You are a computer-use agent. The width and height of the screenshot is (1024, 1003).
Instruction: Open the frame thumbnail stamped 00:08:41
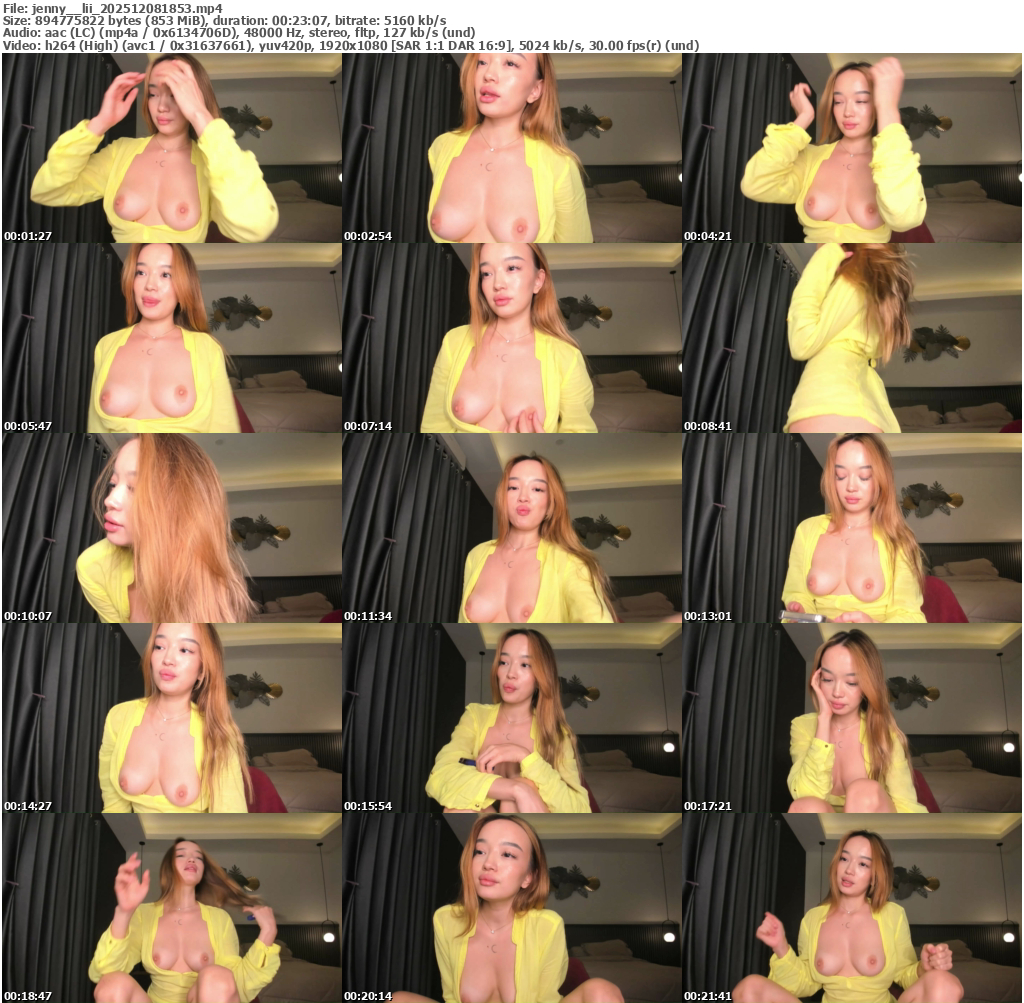(x=852, y=338)
